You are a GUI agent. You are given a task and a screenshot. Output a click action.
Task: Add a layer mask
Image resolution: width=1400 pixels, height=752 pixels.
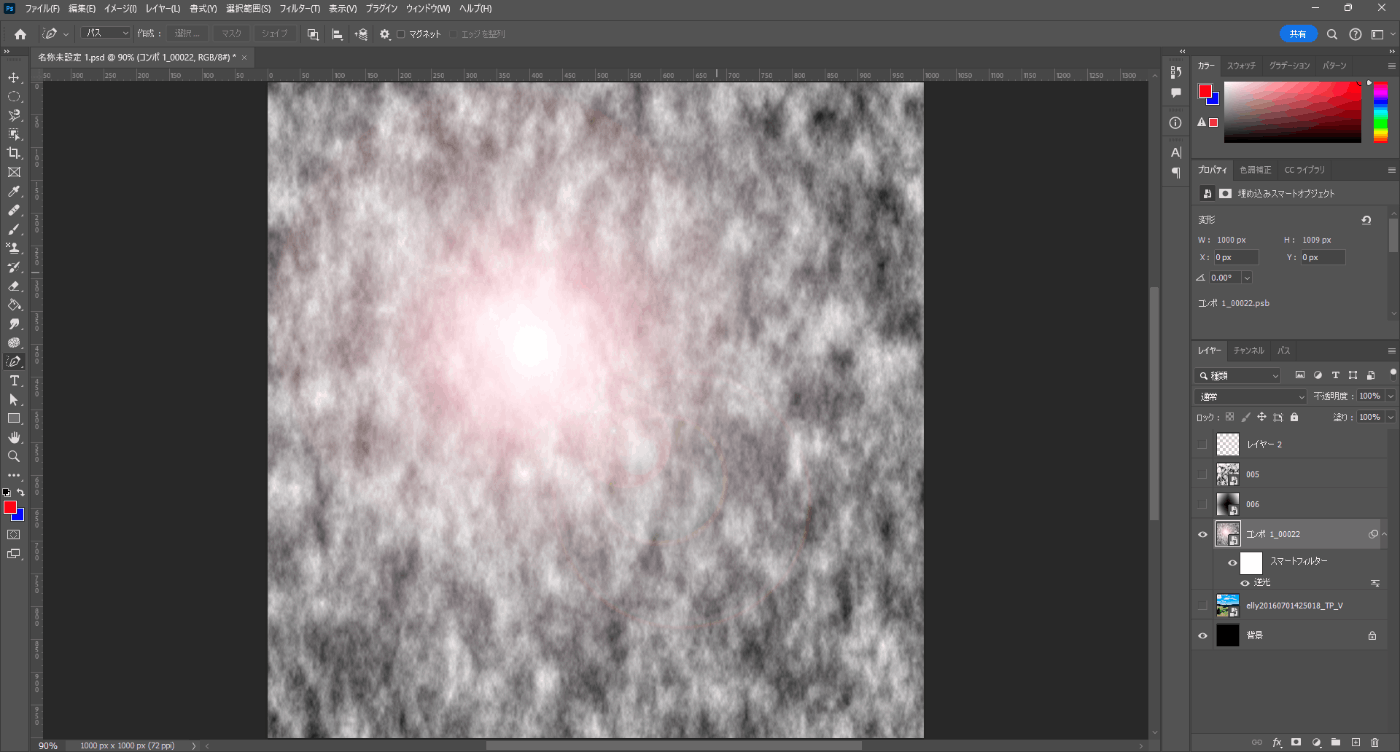1296,742
